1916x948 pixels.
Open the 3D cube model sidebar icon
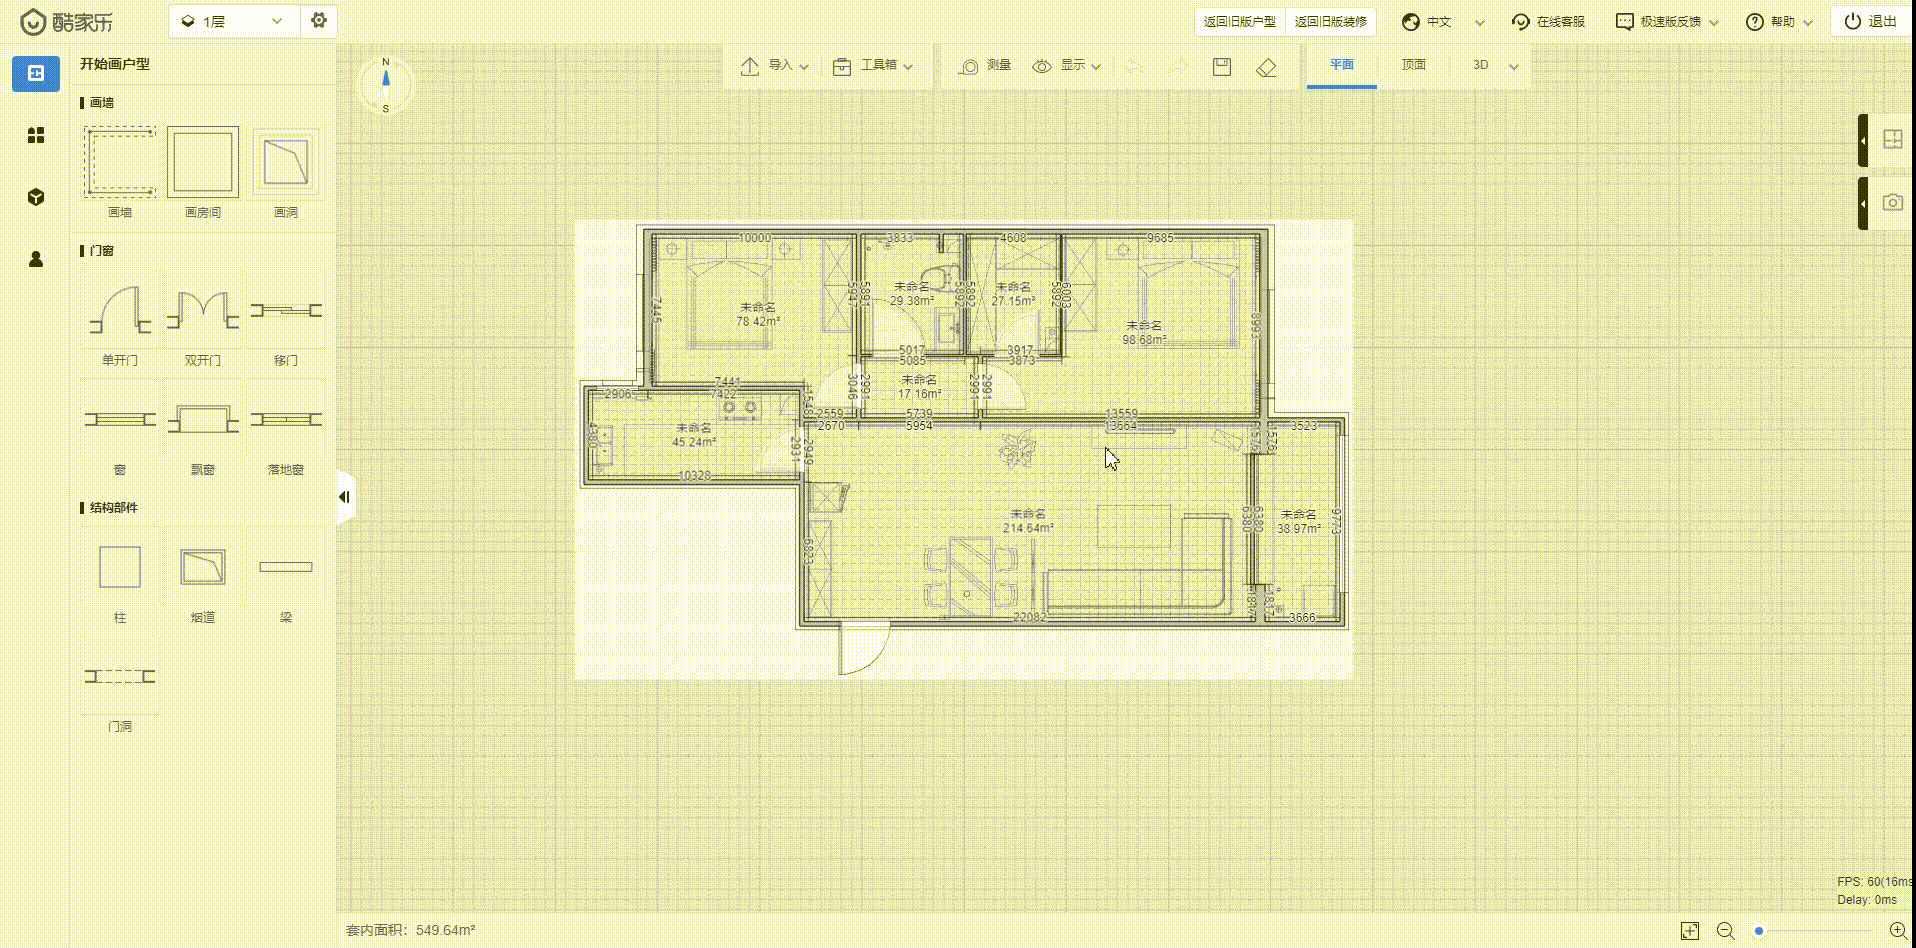coord(36,197)
